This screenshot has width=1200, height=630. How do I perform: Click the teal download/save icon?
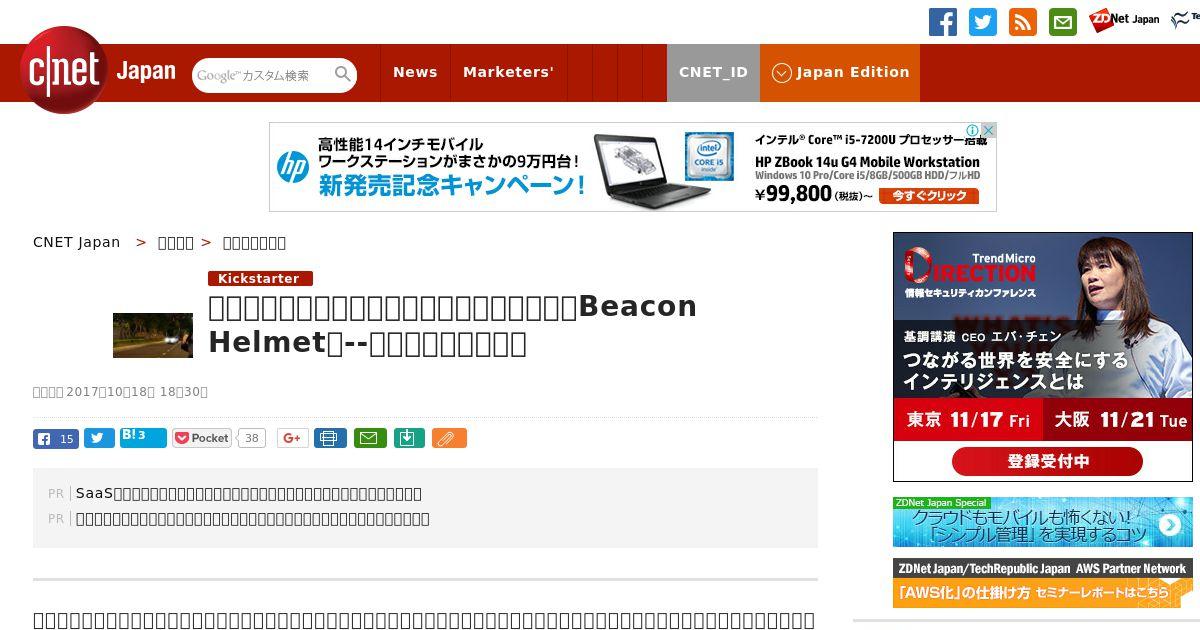[409, 438]
